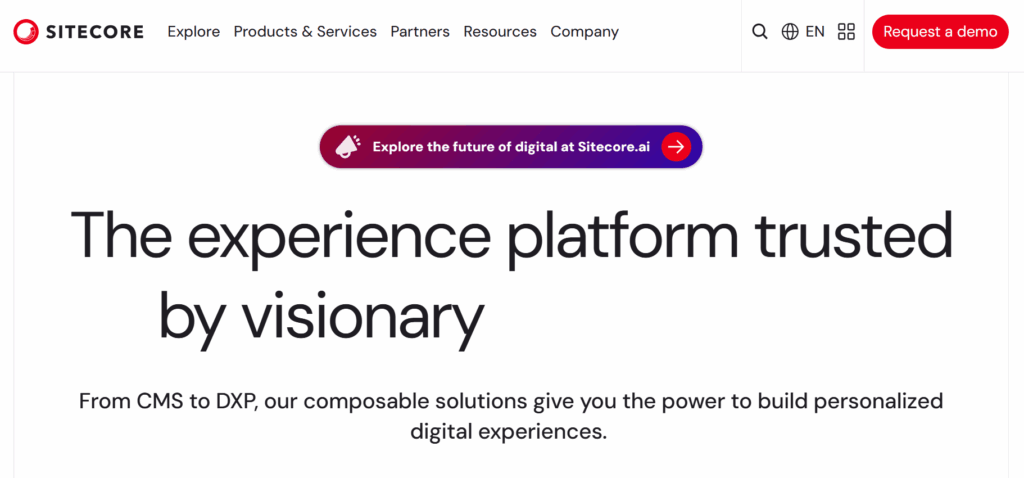Click the SITECORE wordmark text

point(95,32)
